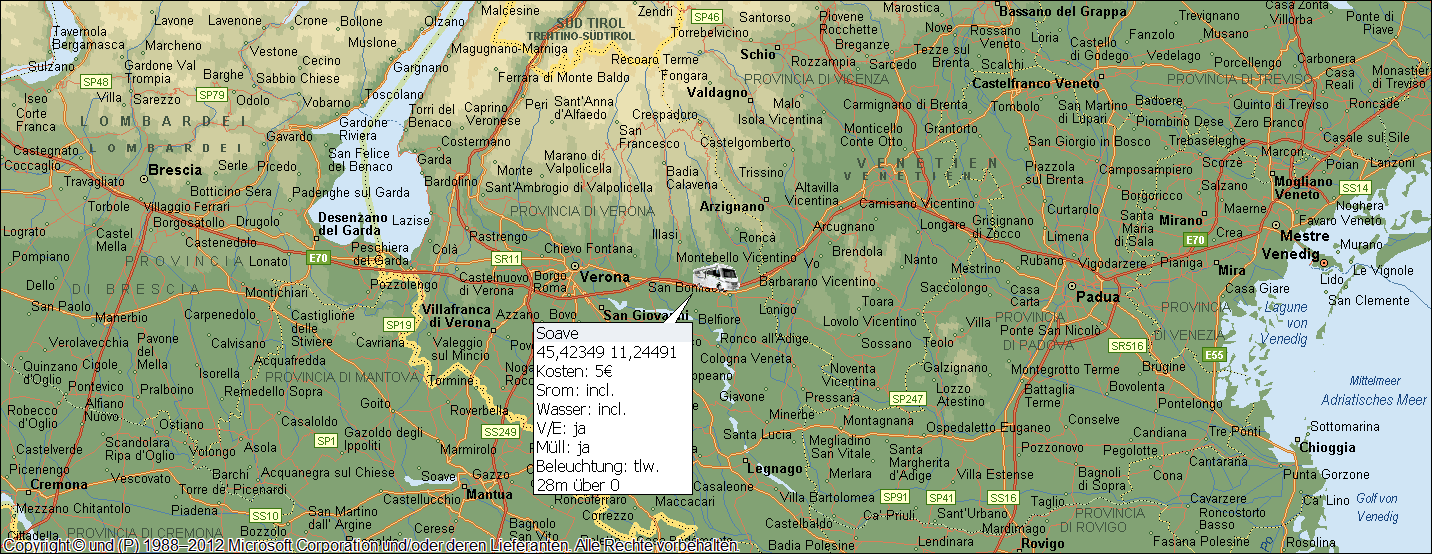This screenshot has height=554, width=1432.
Task: Click the Peschiera del Garda label
Action: coord(380,254)
